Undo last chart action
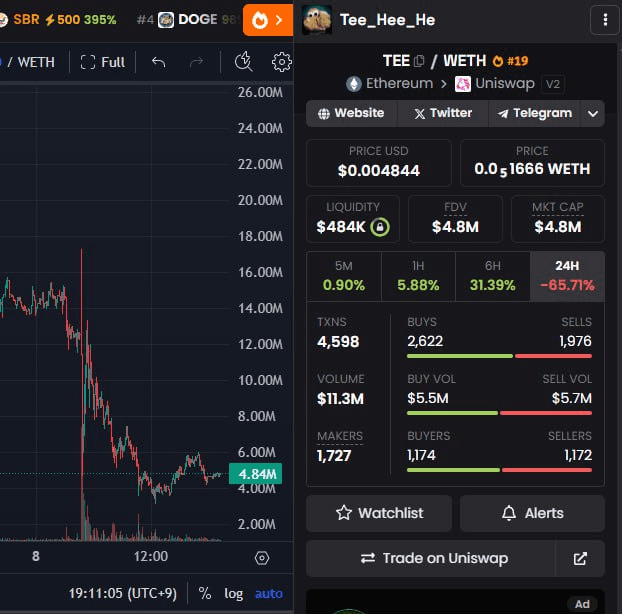 [159, 62]
